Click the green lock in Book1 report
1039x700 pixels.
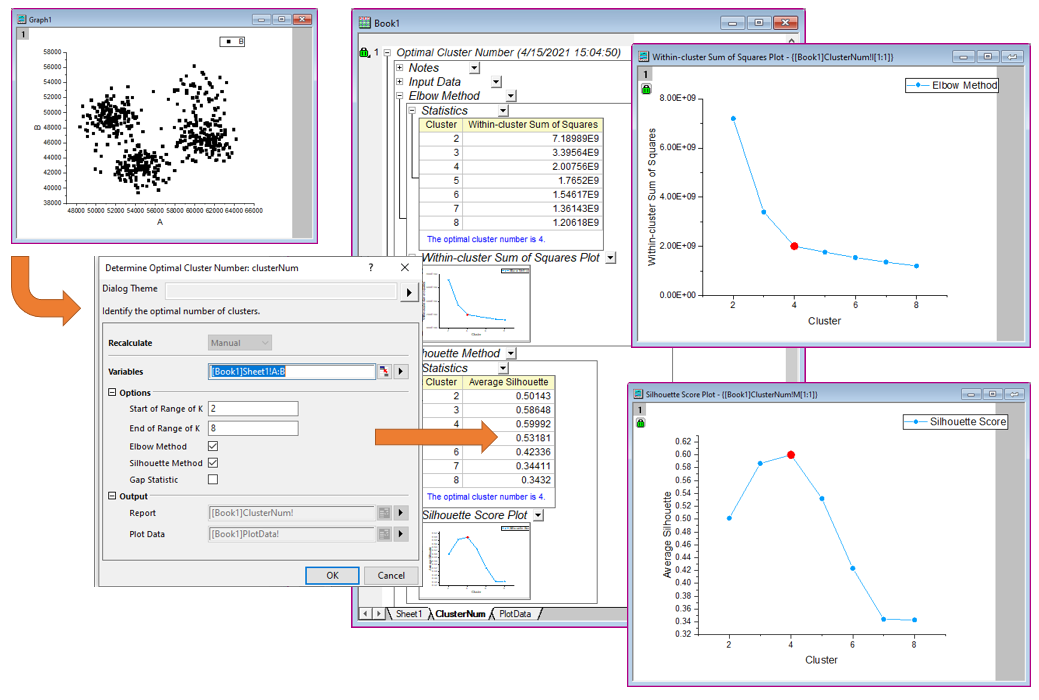363,53
